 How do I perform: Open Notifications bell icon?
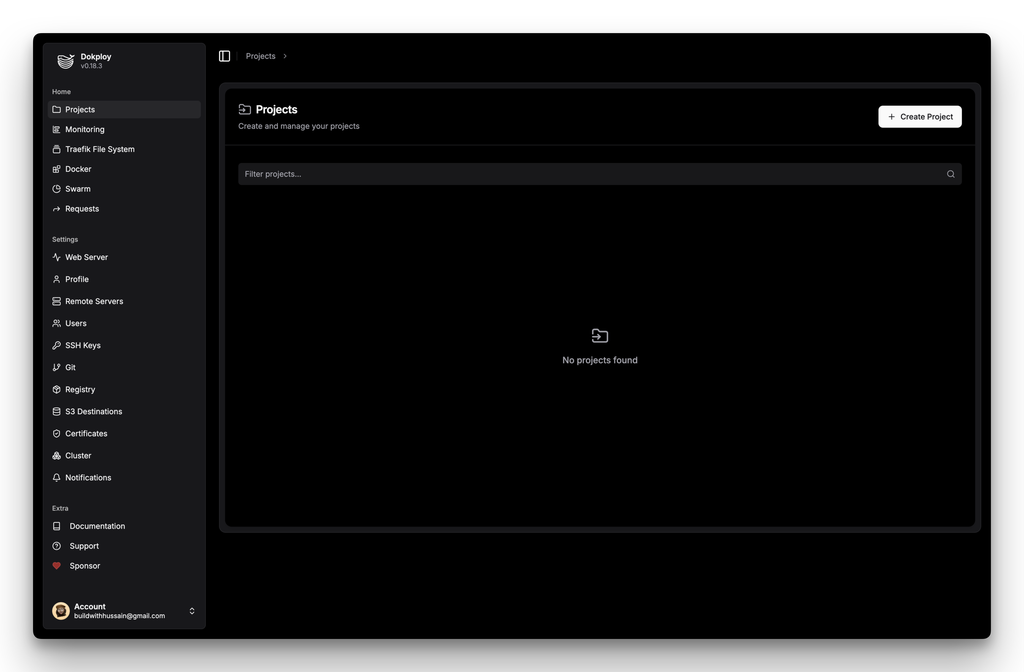click(56, 477)
